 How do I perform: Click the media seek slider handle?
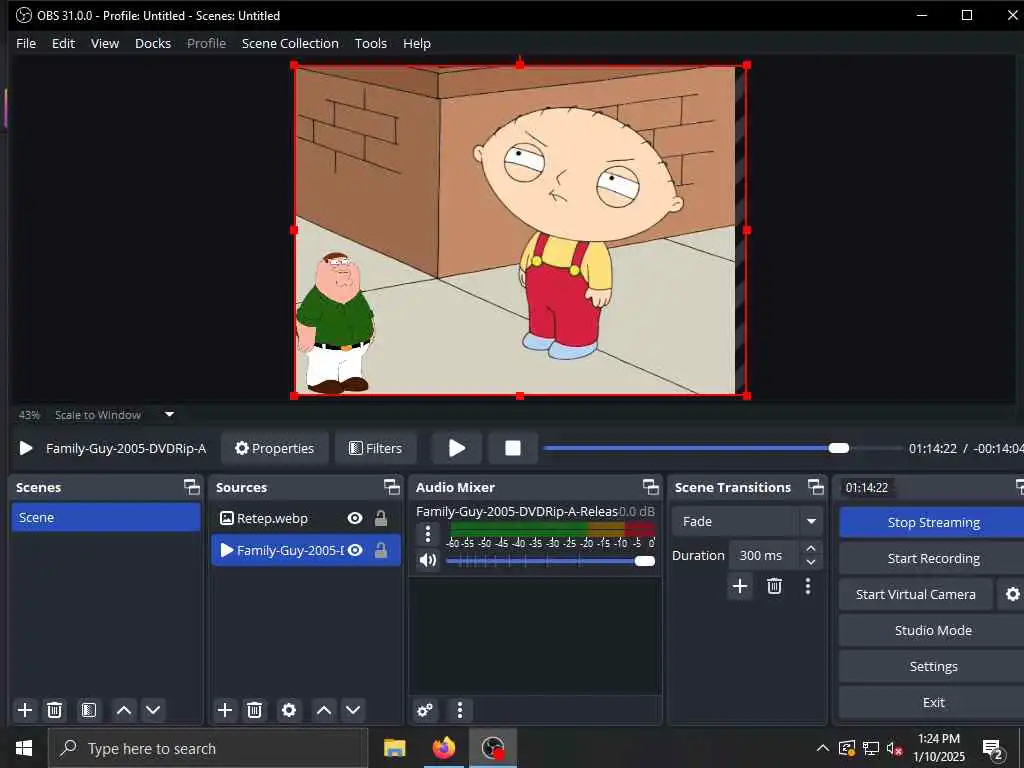pyautogui.click(x=839, y=448)
